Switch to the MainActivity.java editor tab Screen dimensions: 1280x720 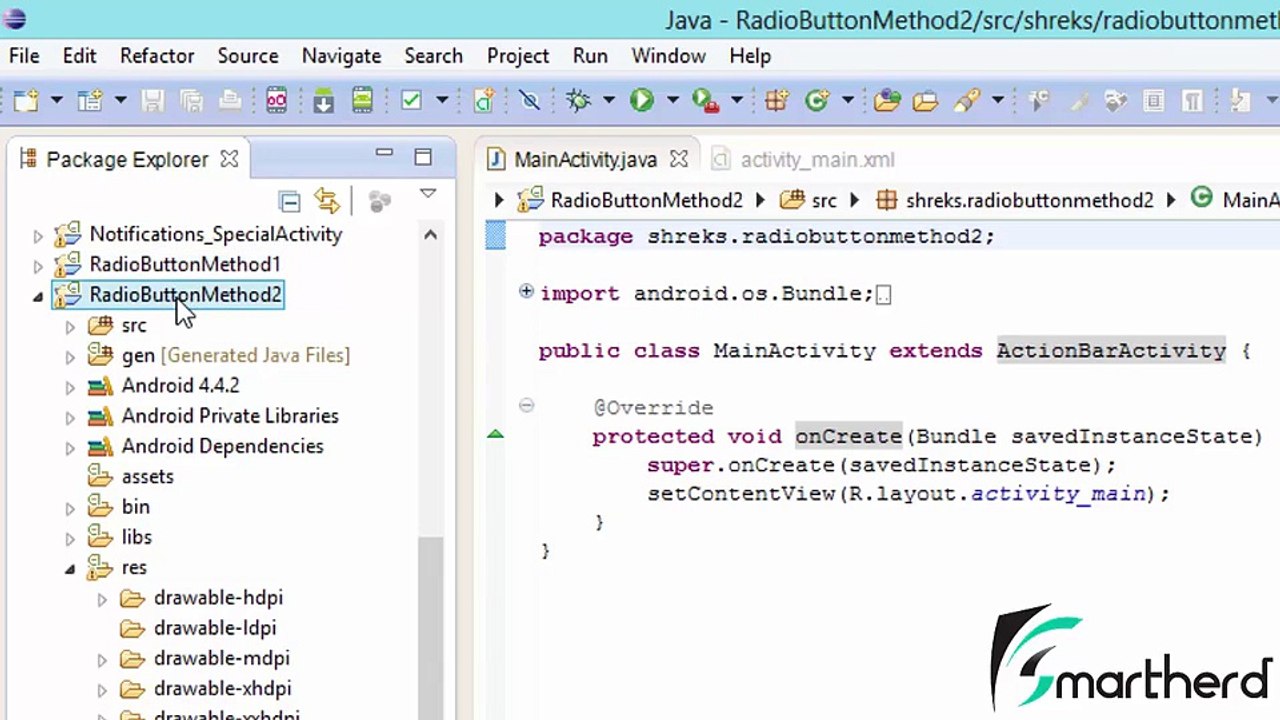585,160
